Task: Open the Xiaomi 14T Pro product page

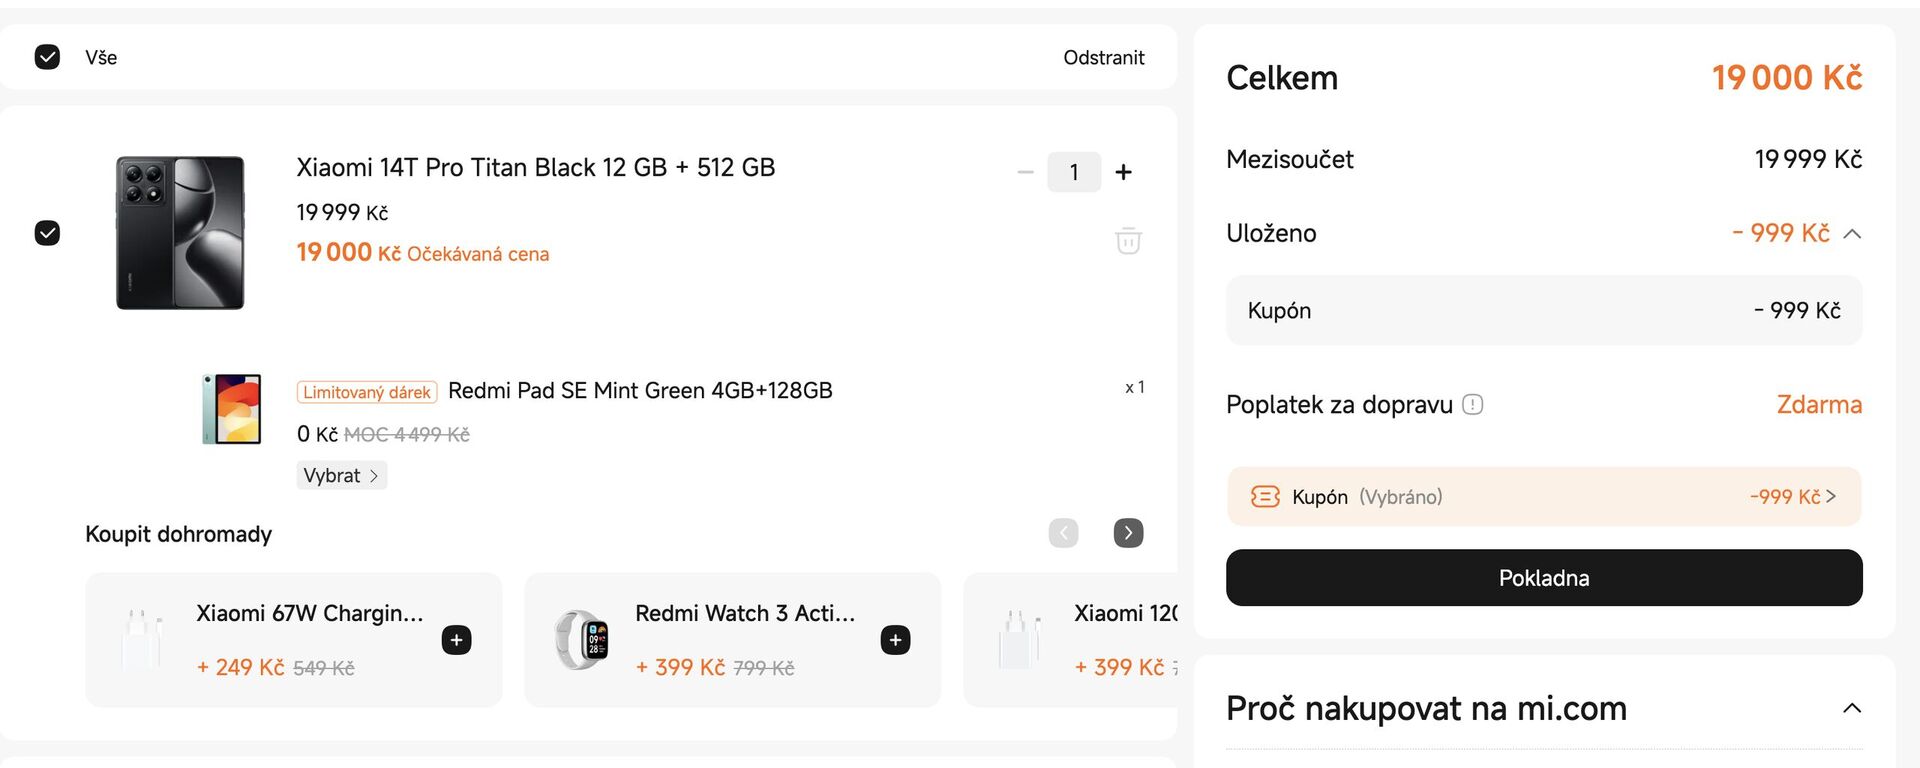Action: [536, 167]
